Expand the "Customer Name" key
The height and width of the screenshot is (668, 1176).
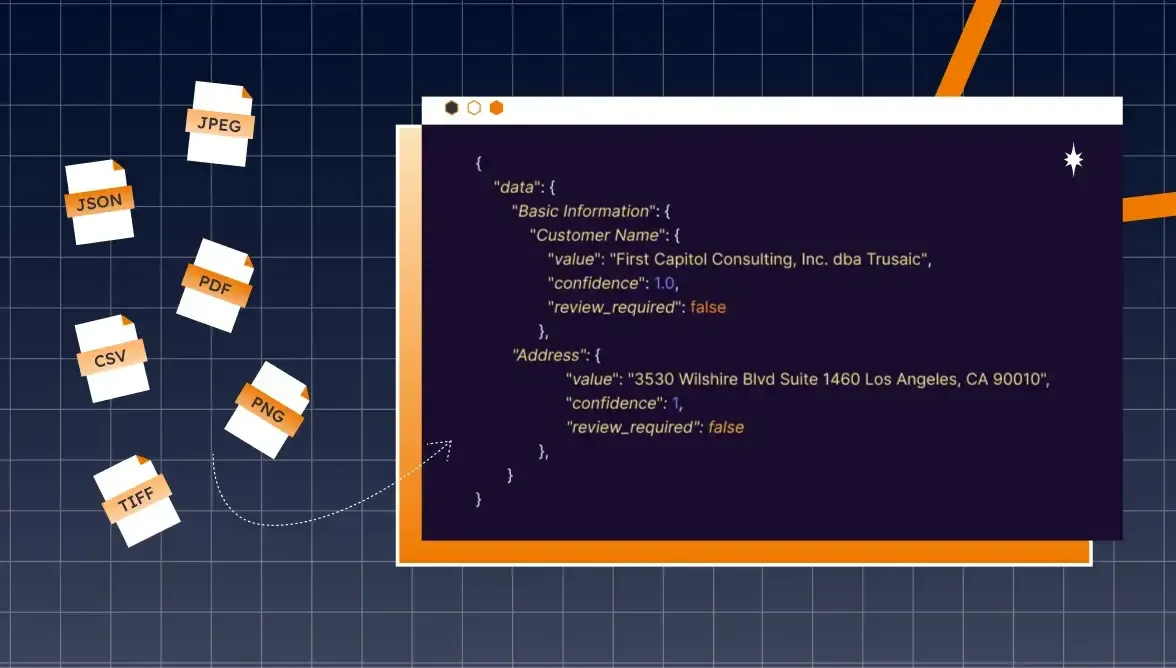point(600,235)
